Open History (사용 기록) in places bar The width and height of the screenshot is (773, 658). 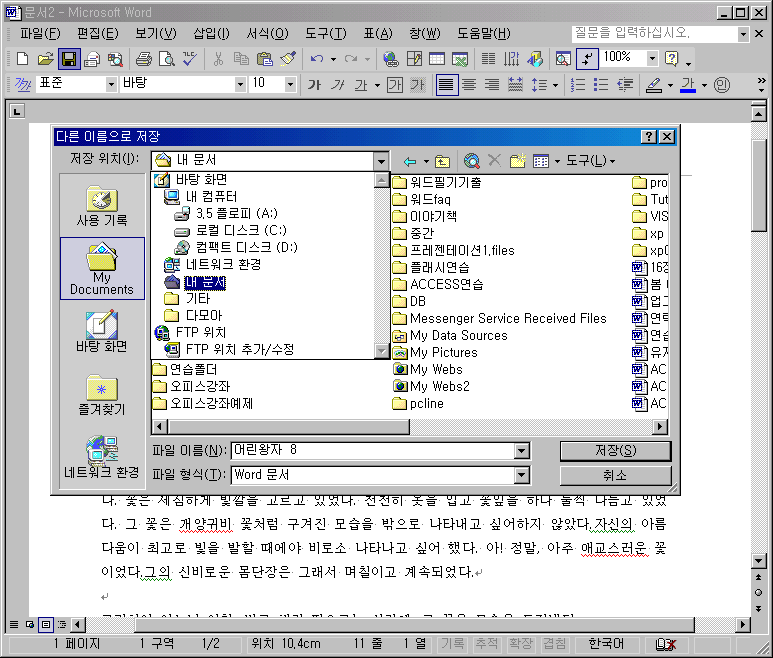[102, 206]
